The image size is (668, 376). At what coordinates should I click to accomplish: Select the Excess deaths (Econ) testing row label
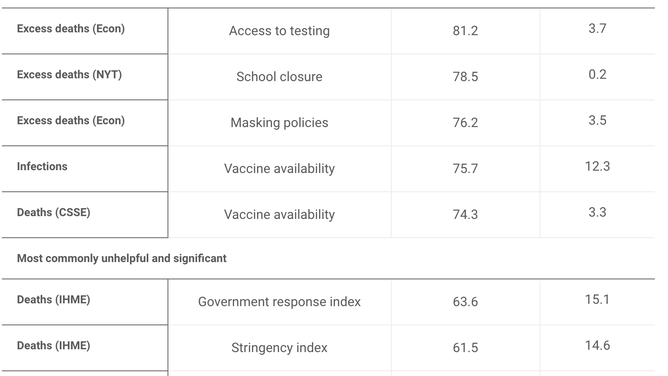(x=71, y=29)
